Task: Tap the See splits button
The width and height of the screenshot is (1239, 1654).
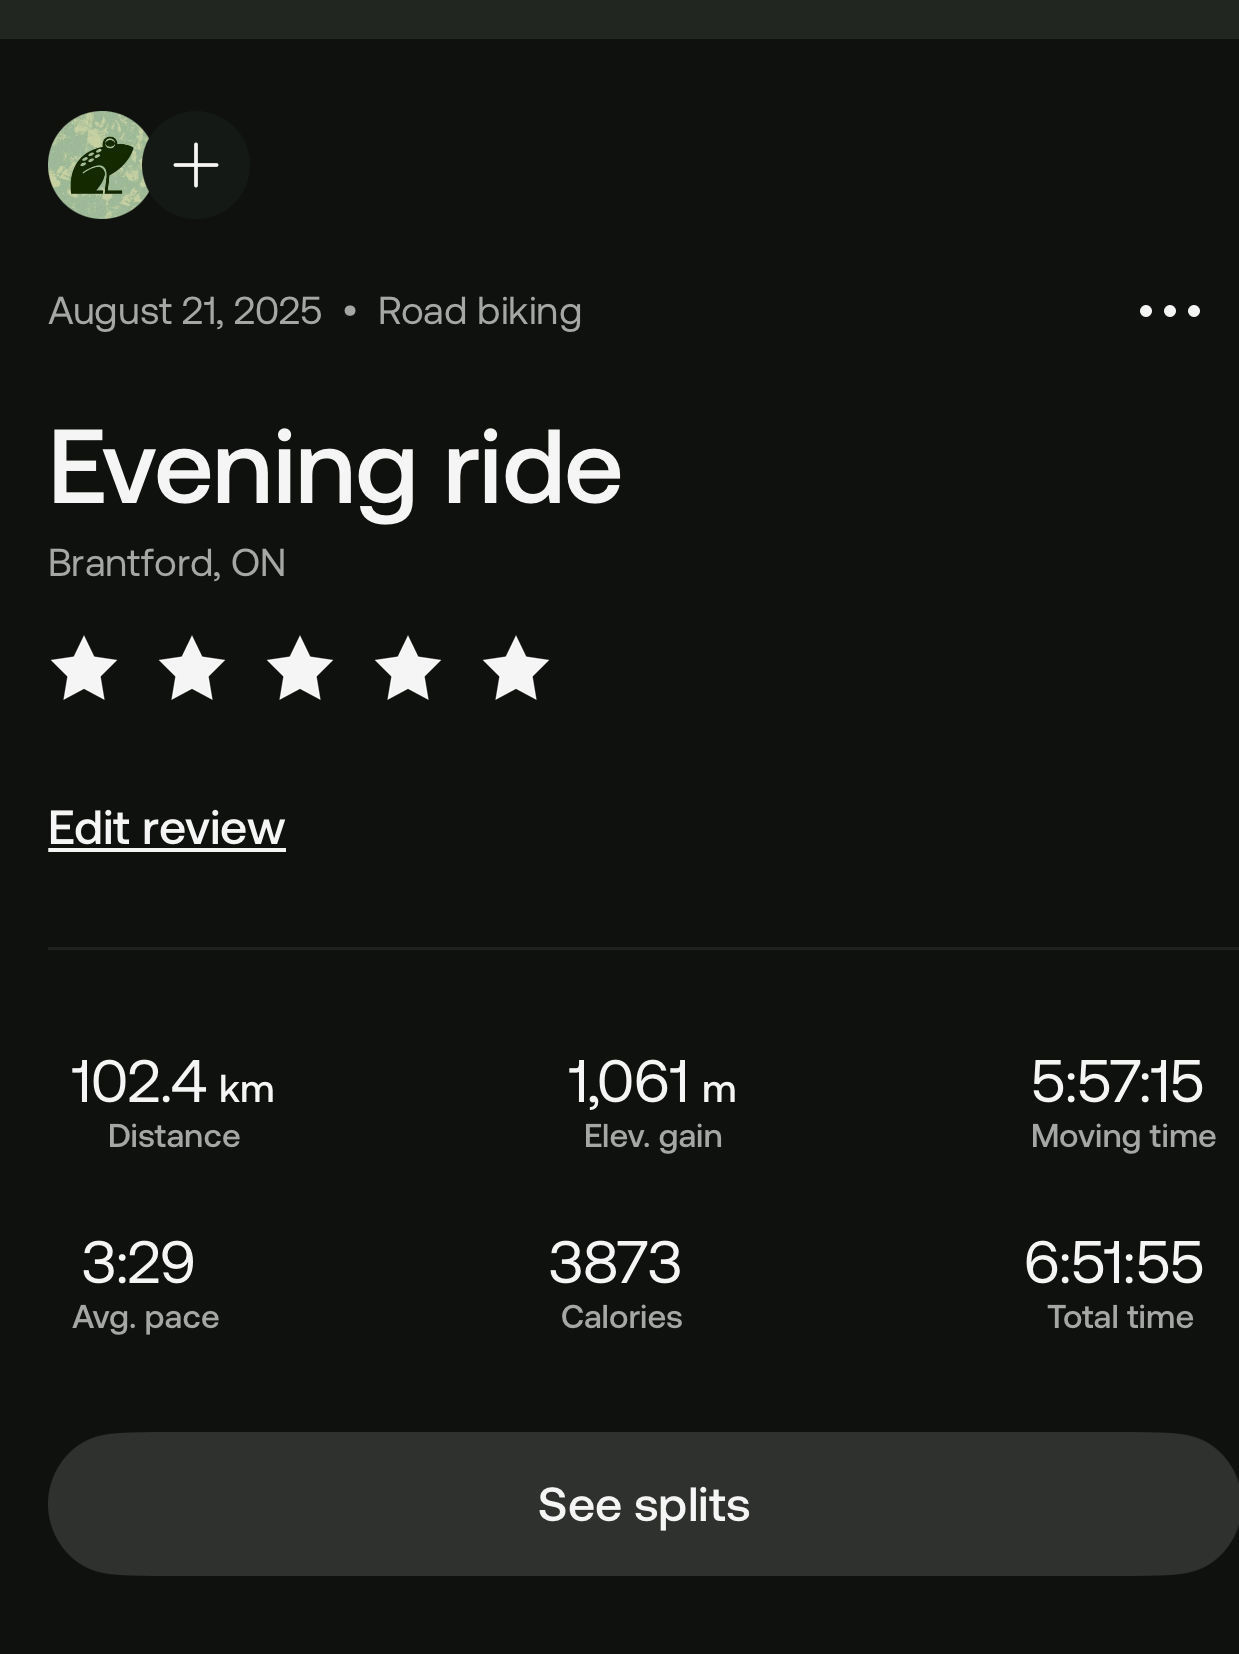Action: pos(643,1504)
